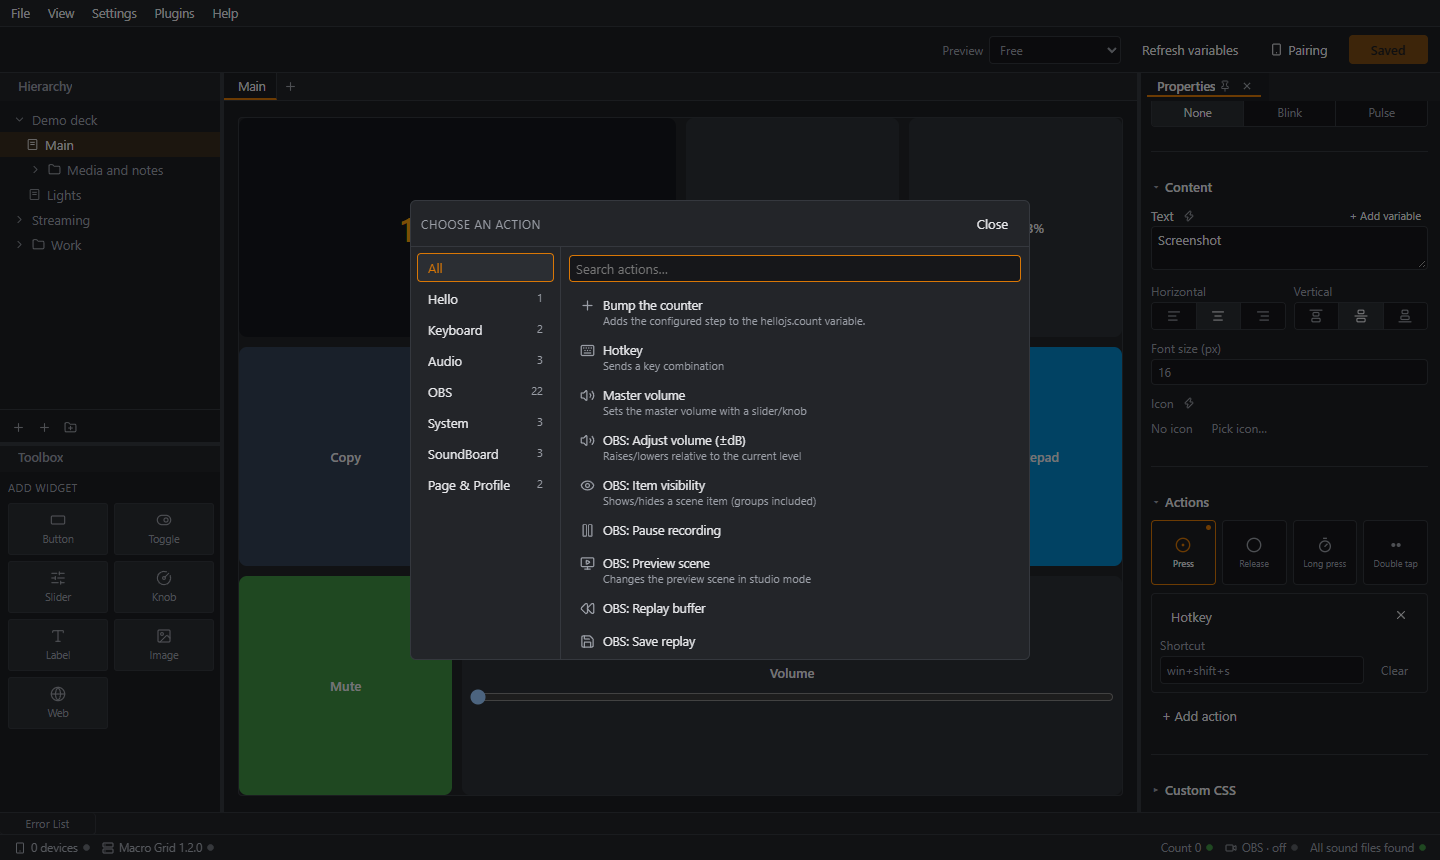Add a Label widget from Toolbox
Screen dimensions: 1440x860
click(x=58, y=645)
